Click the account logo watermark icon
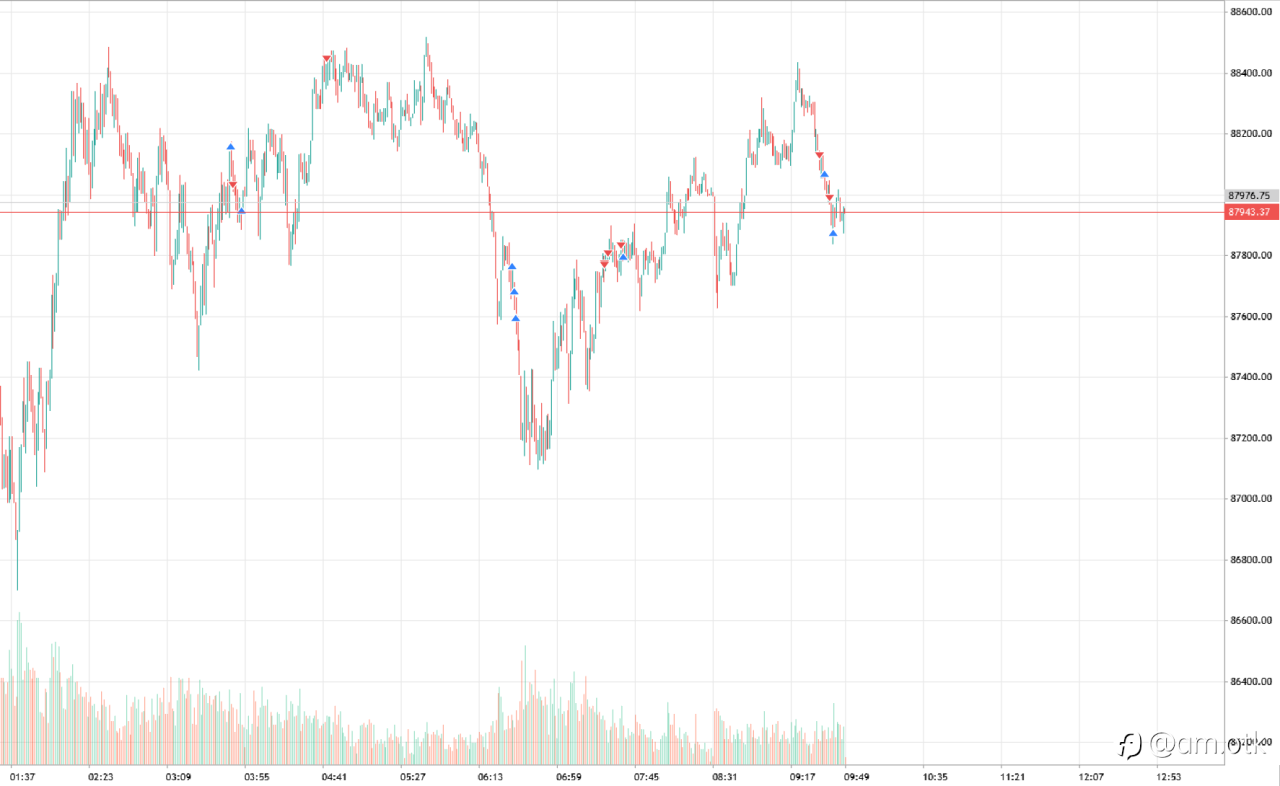Screen dimensions: 1280x786 tap(1131, 743)
